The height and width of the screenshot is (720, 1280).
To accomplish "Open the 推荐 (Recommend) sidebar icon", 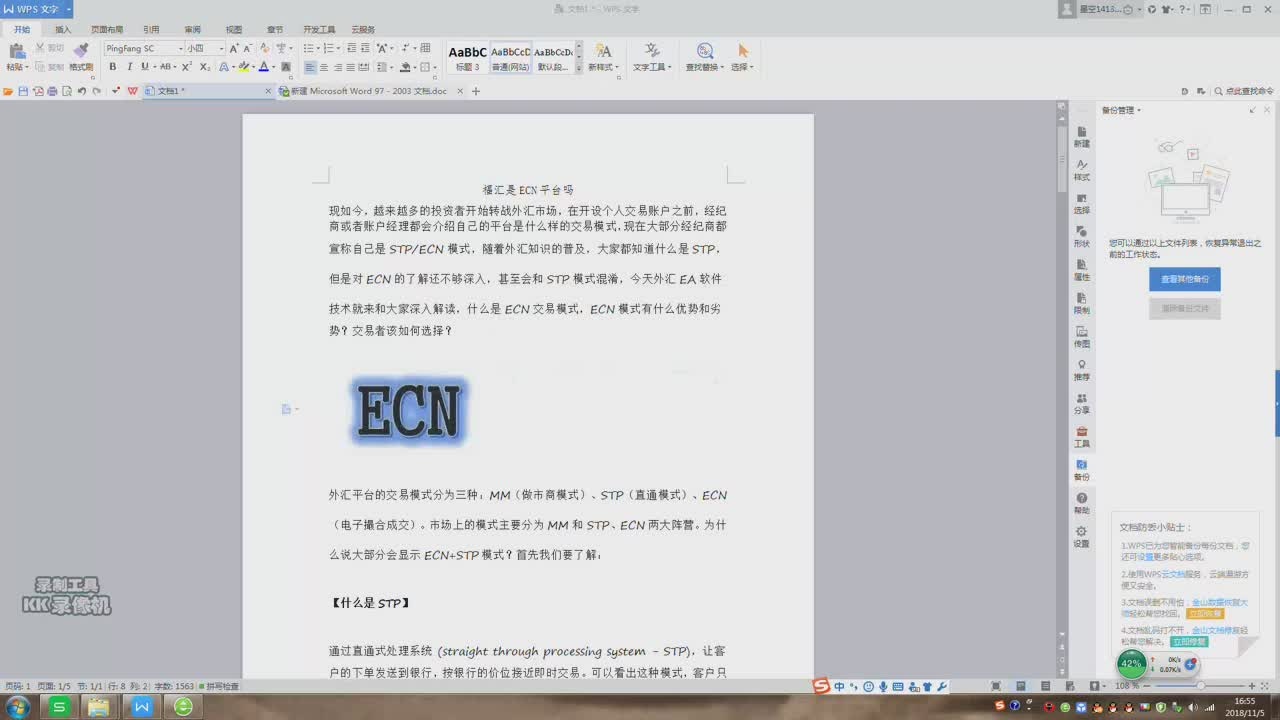I will 1081,370.
